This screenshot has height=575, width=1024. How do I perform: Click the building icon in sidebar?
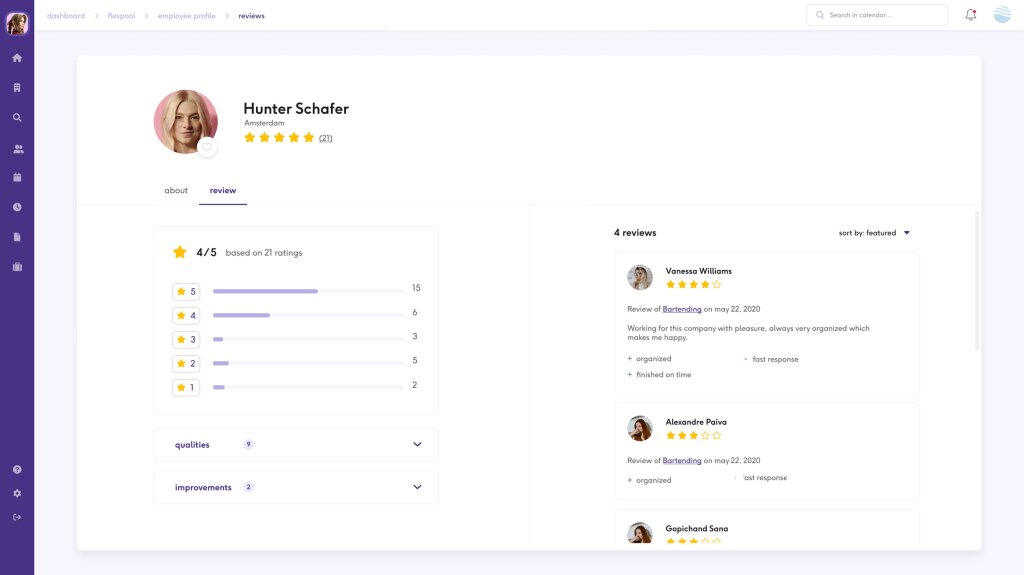(17, 88)
